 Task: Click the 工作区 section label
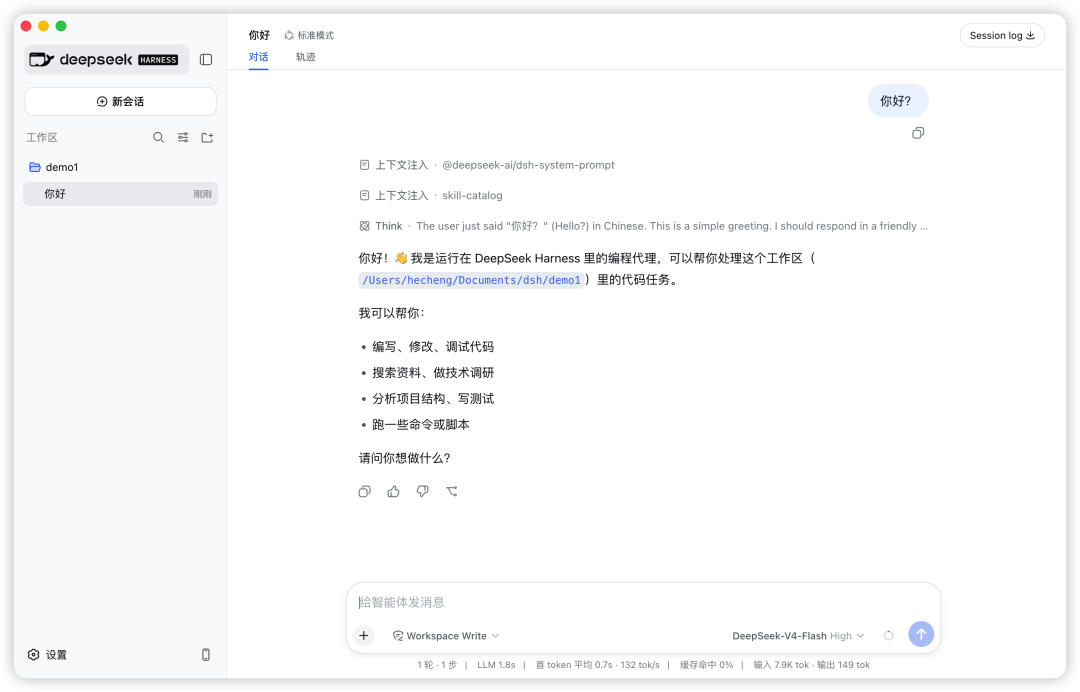42,138
